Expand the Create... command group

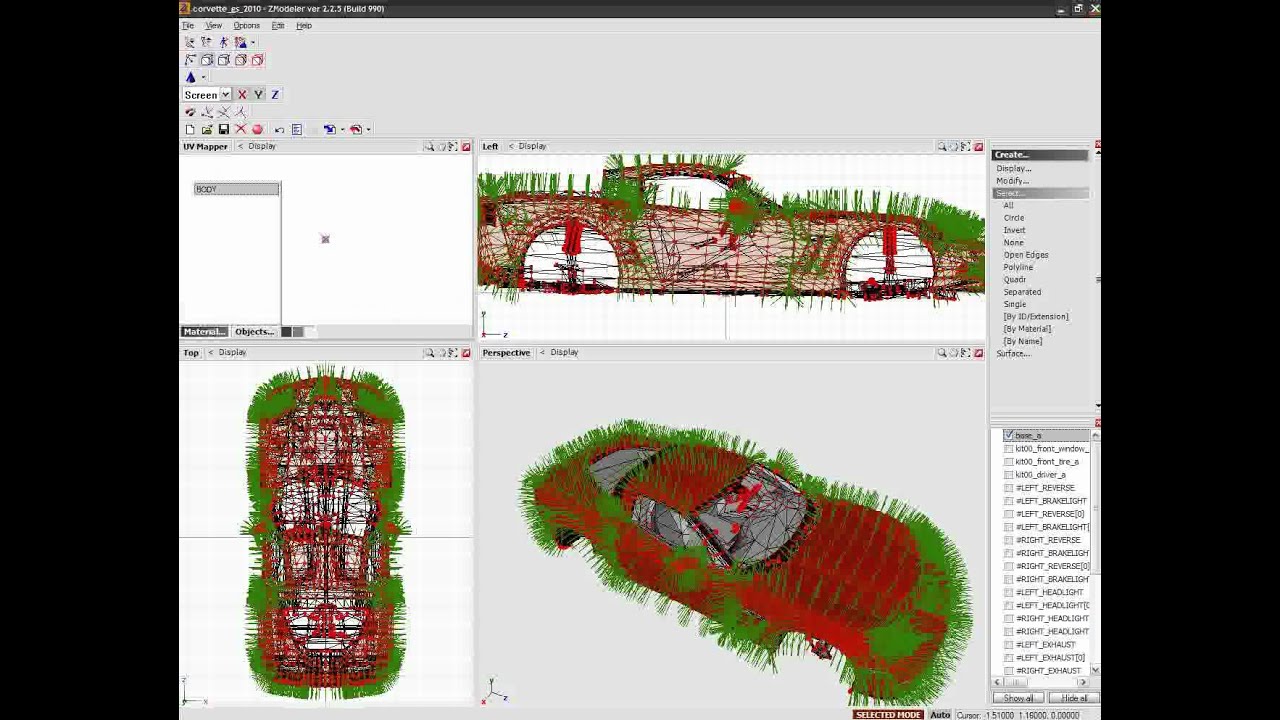click(1040, 155)
